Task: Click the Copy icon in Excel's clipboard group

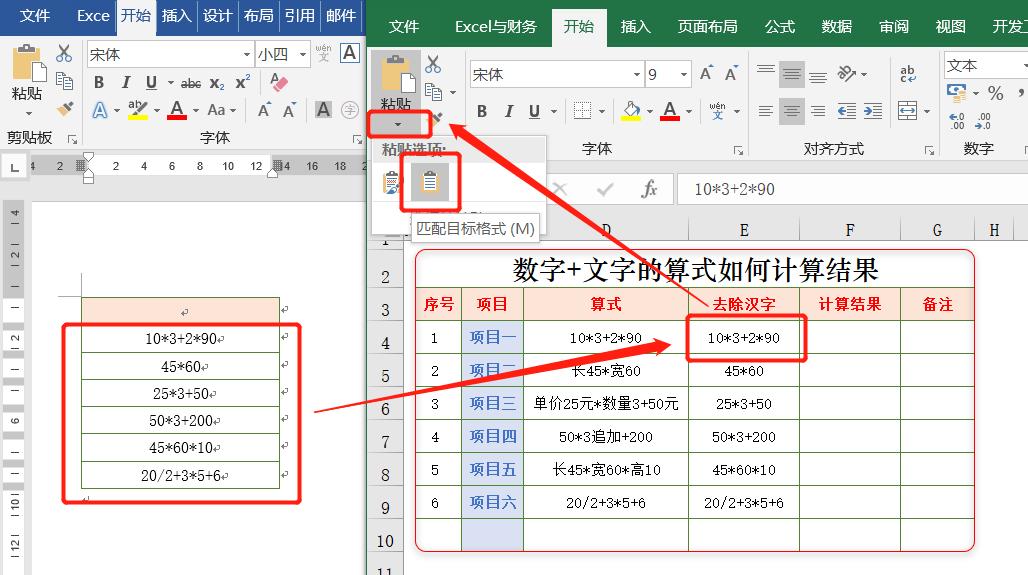Action: tap(433, 91)
